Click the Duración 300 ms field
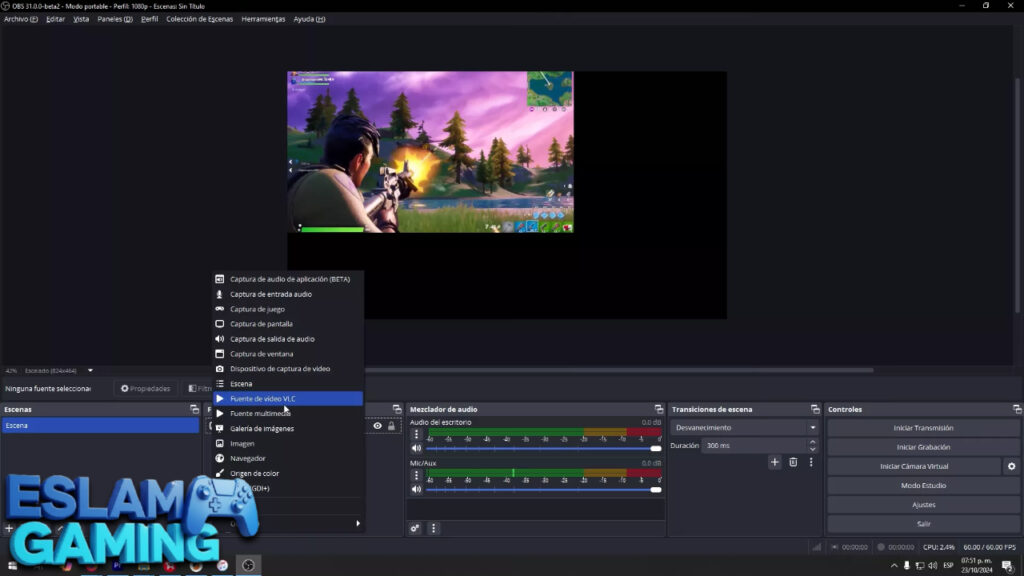Image resolution: width=1024 pixels, height=576 pixels. (x=754, y=445)
